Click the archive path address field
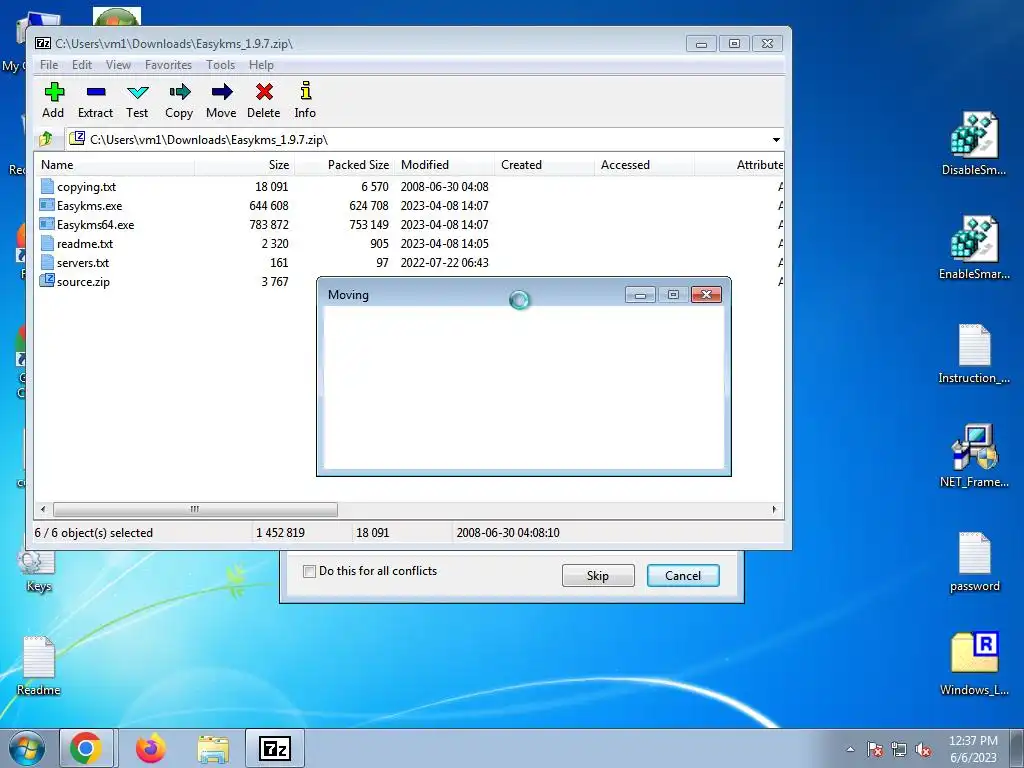 [418, 139]
